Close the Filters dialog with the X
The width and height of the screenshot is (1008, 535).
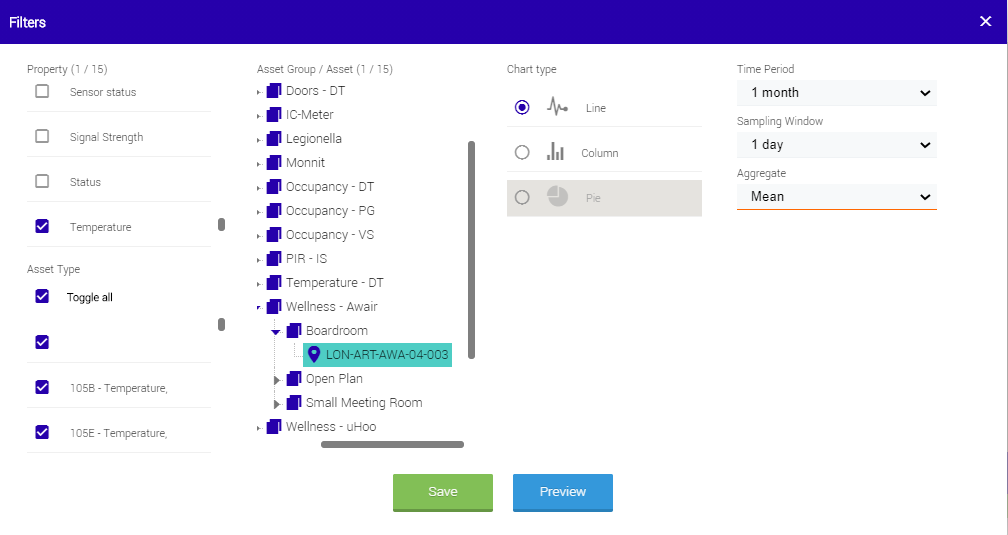(986, 22)
